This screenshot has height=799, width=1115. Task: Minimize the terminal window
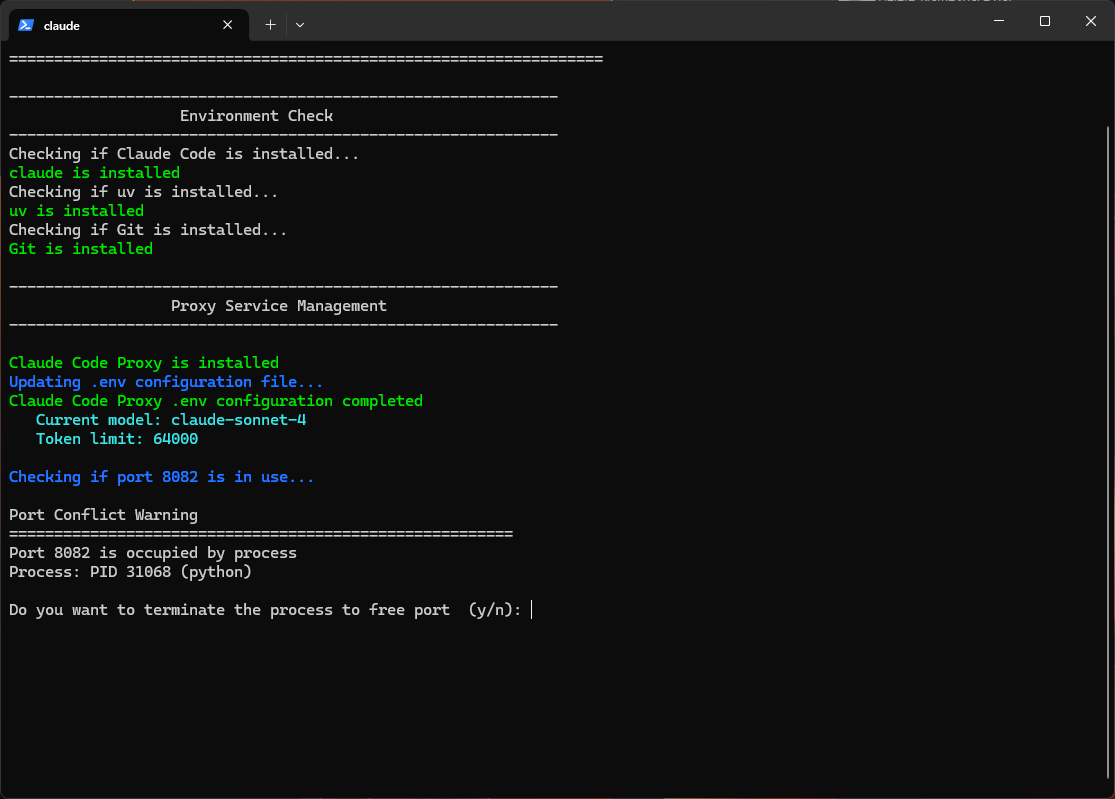click(x=998, y=21)
